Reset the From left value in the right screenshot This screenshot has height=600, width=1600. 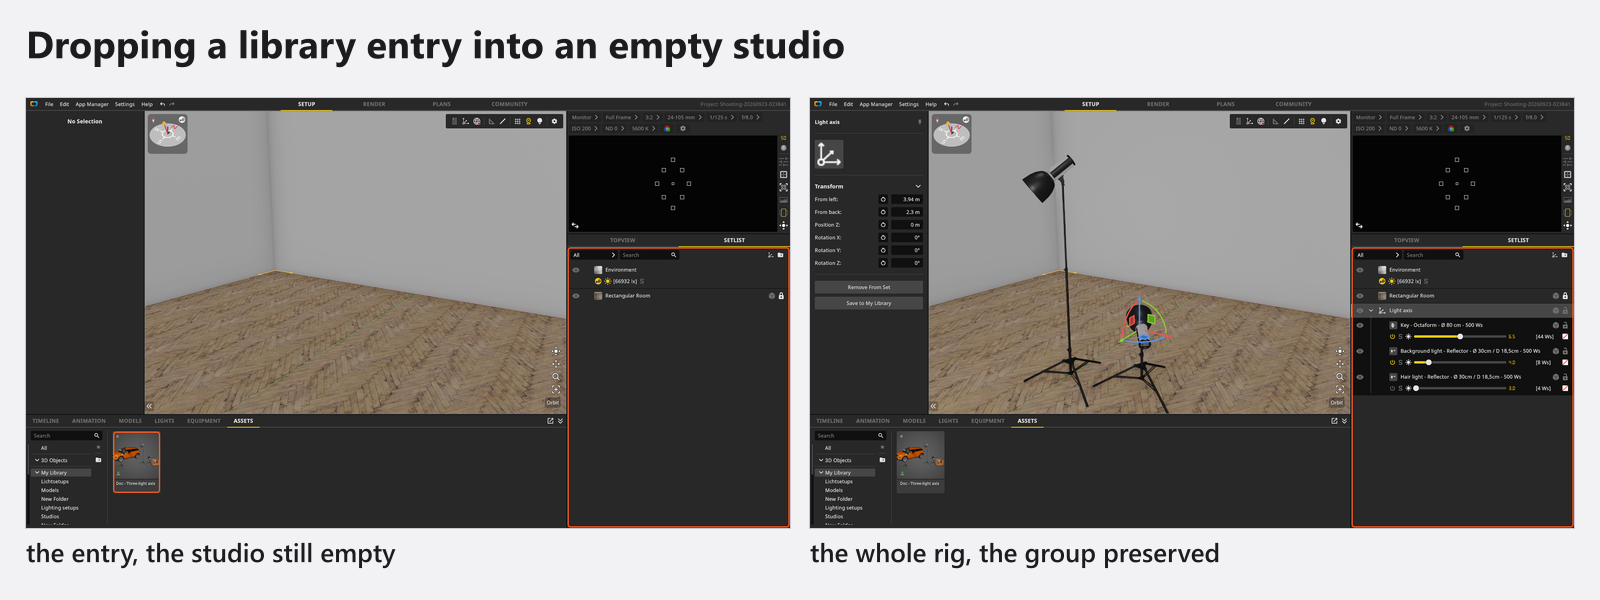(x=883, y=199)
